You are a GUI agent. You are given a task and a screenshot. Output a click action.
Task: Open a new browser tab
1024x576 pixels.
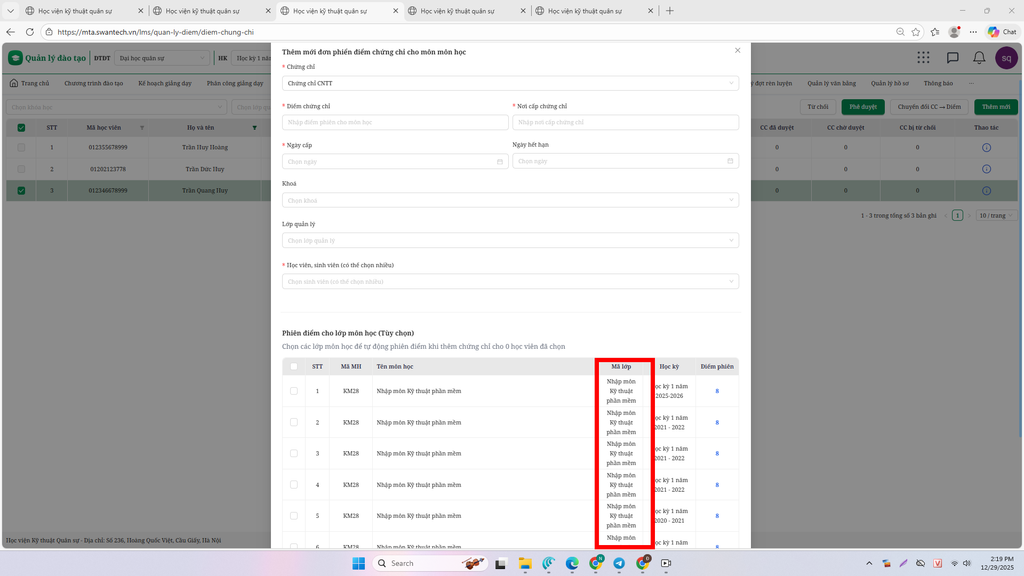669,10
